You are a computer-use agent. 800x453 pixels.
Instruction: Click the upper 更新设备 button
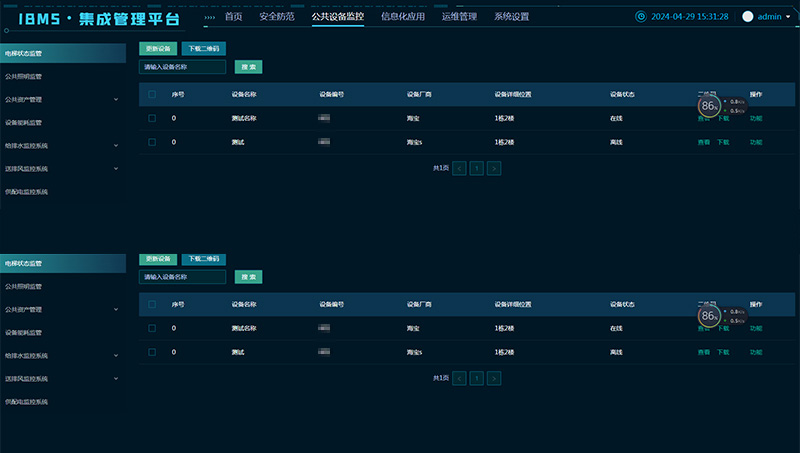[x=158, y=48]
